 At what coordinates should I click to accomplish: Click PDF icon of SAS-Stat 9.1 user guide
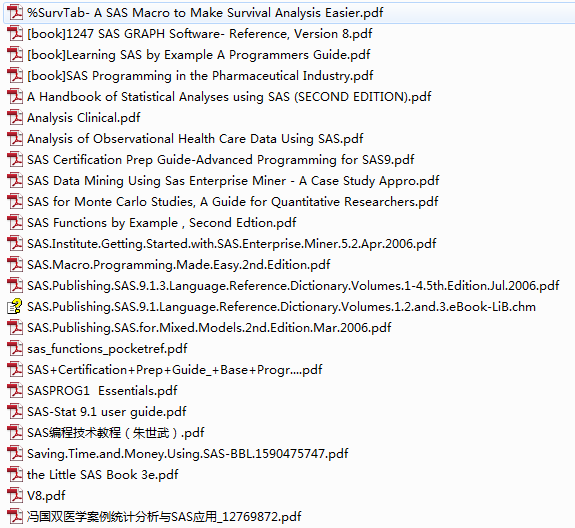15,412
